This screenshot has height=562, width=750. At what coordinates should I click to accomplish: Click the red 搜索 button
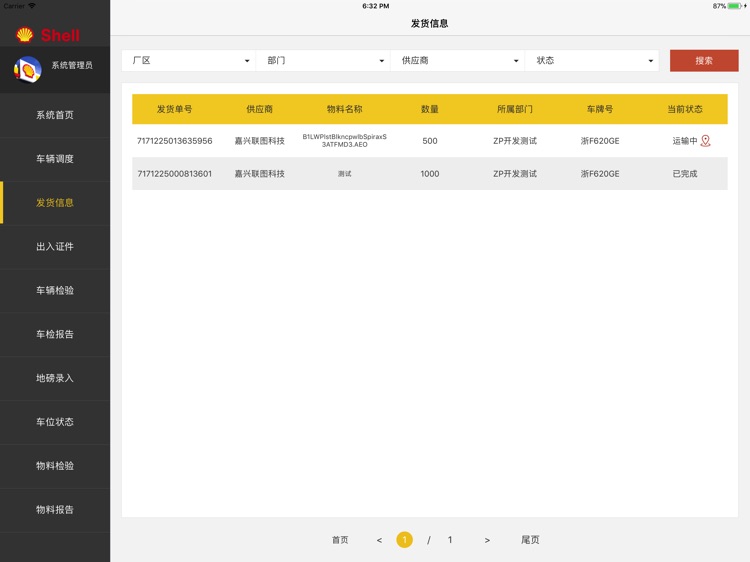[x=704, y=61]
